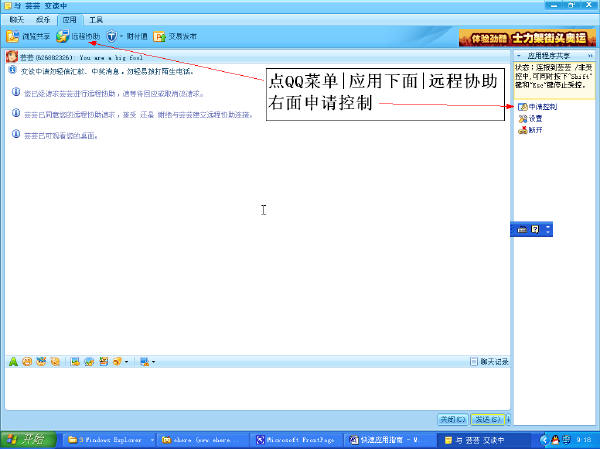Click the help question-mark on language bar

click(x=535, y=230)
